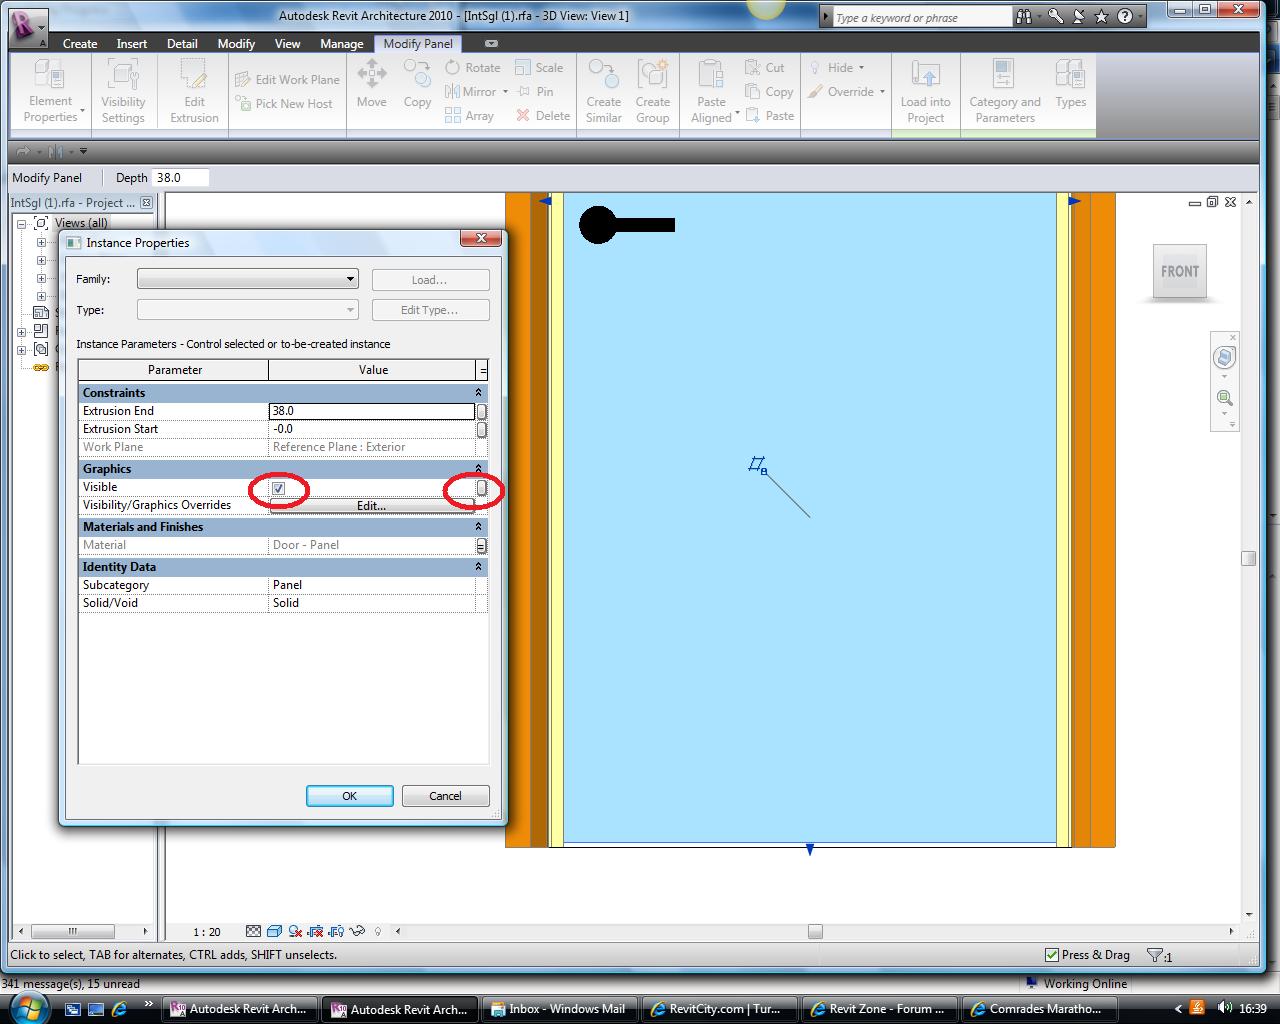Click associate parameter button for Extrusion End
Viewport: 1280px width, 1024px height.
click(x=482, y=411)
